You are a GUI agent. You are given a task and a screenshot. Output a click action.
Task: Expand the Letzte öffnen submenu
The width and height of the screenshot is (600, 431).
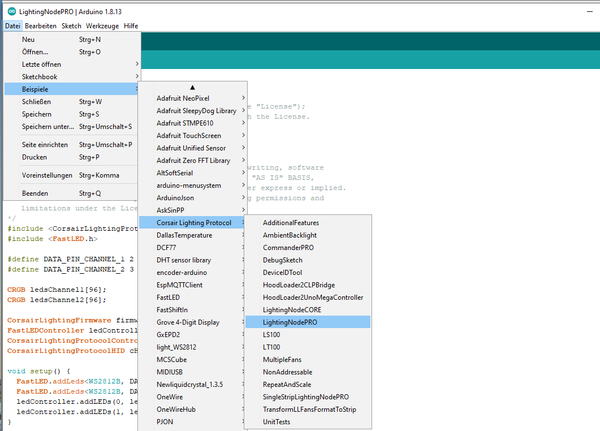click(x=48, y=63)
